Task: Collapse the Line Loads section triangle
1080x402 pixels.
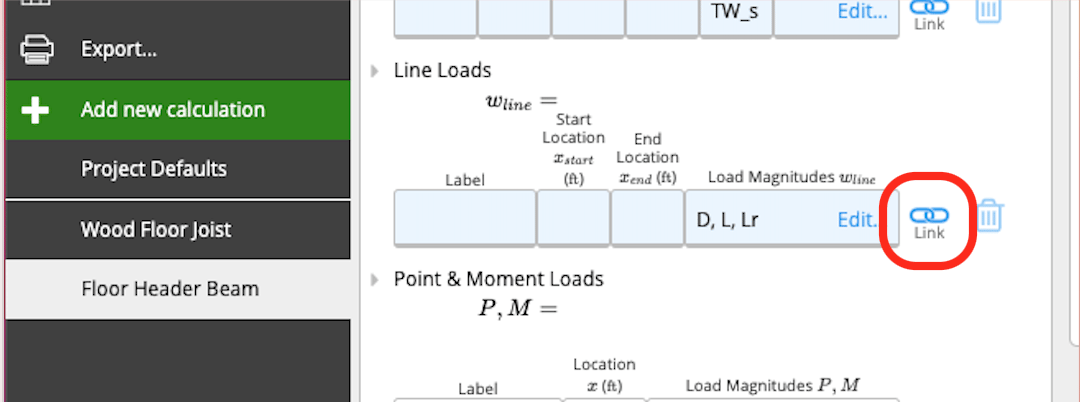Action: [x=375, y=70]
